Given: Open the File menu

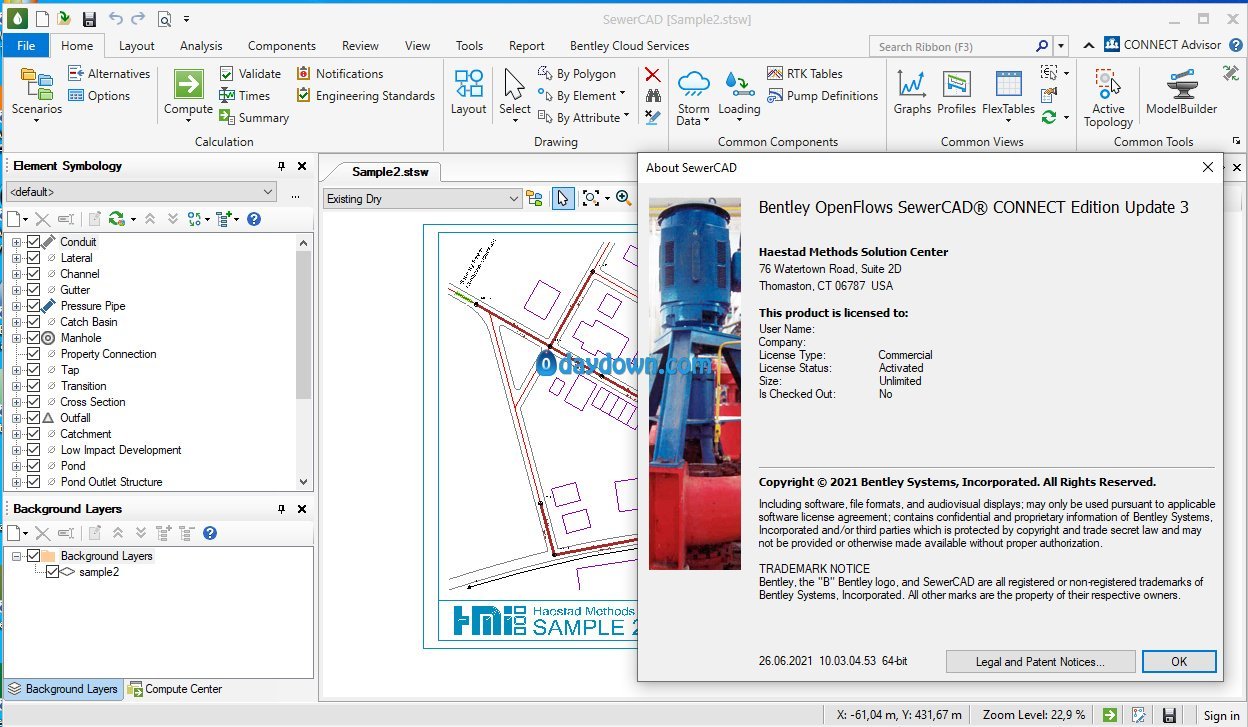Looking at the screenshot, I should pyautogui.click(x=26, y=45).
